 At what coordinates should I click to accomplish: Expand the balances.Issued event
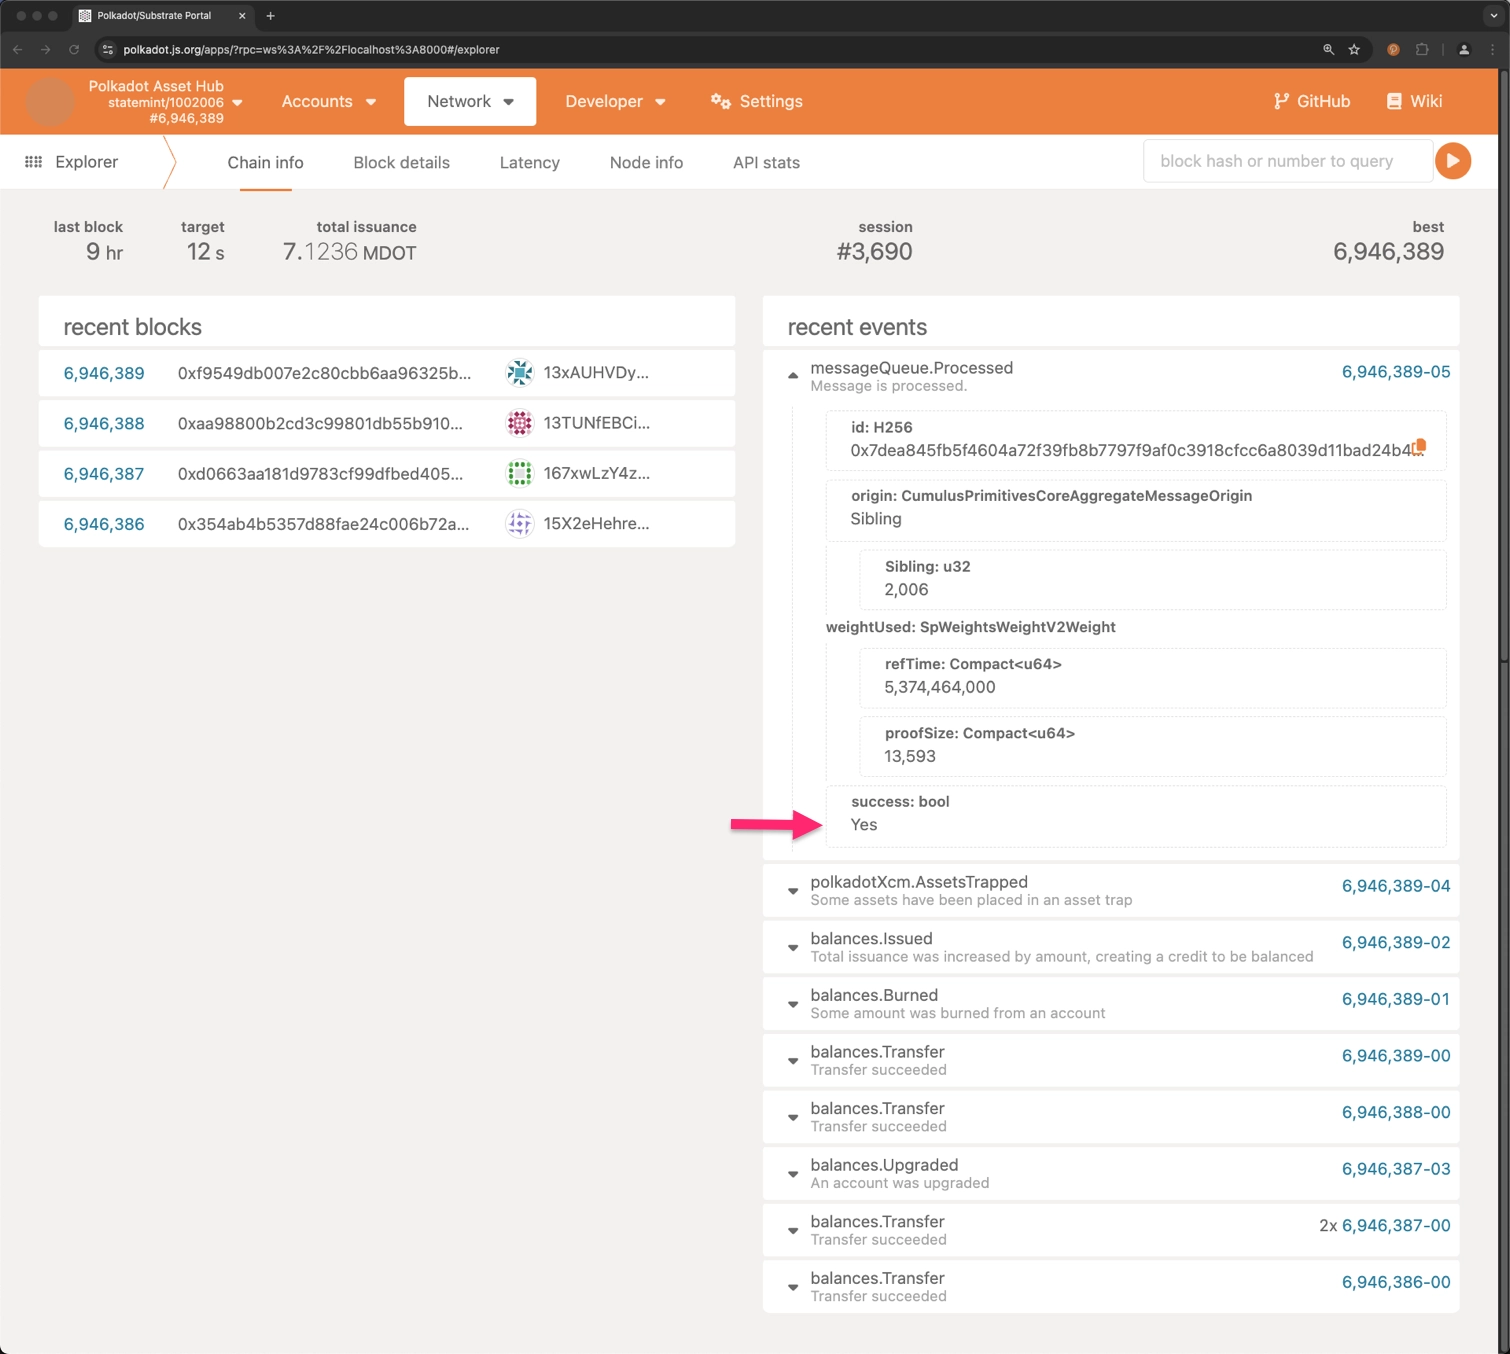(x=793, y=947)
